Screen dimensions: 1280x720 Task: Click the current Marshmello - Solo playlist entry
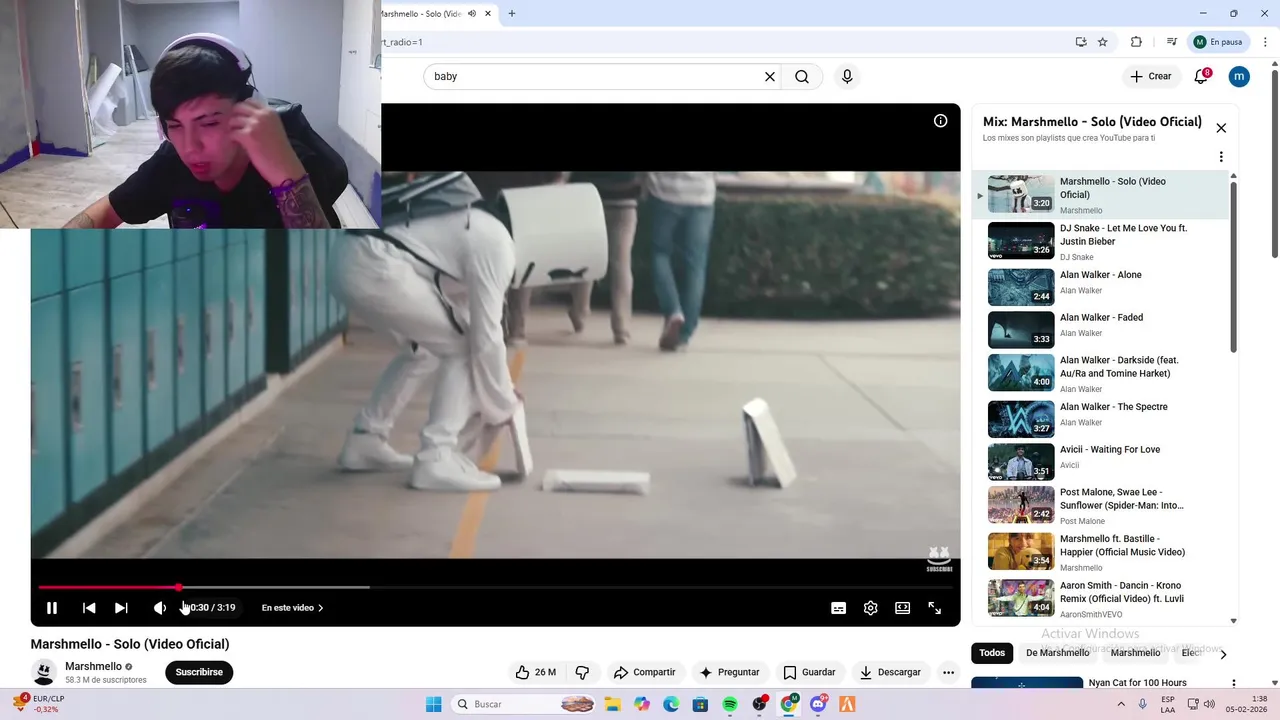point(1100,194)
